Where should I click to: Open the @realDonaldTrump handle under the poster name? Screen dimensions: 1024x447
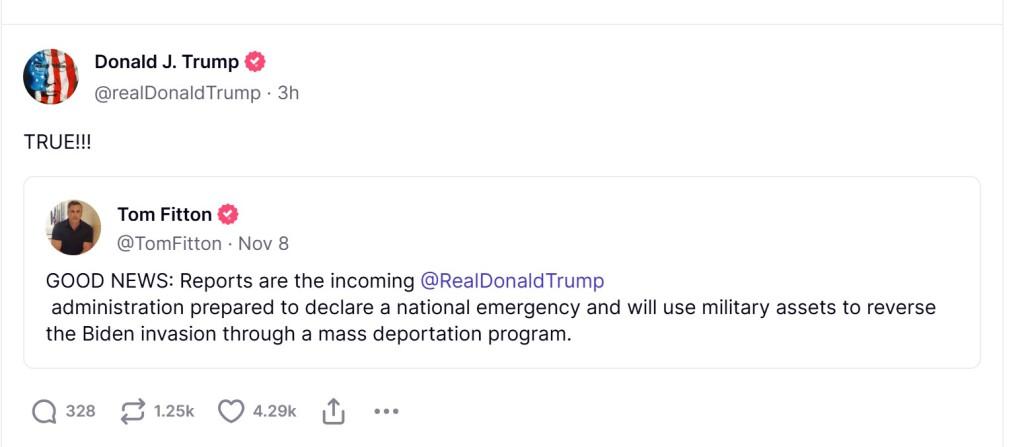click(x=178, y=93)
